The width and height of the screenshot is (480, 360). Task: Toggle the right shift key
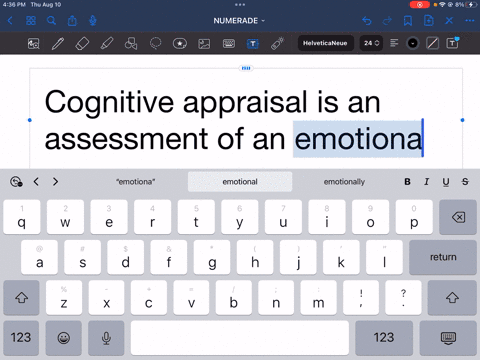tap(452, 298)
